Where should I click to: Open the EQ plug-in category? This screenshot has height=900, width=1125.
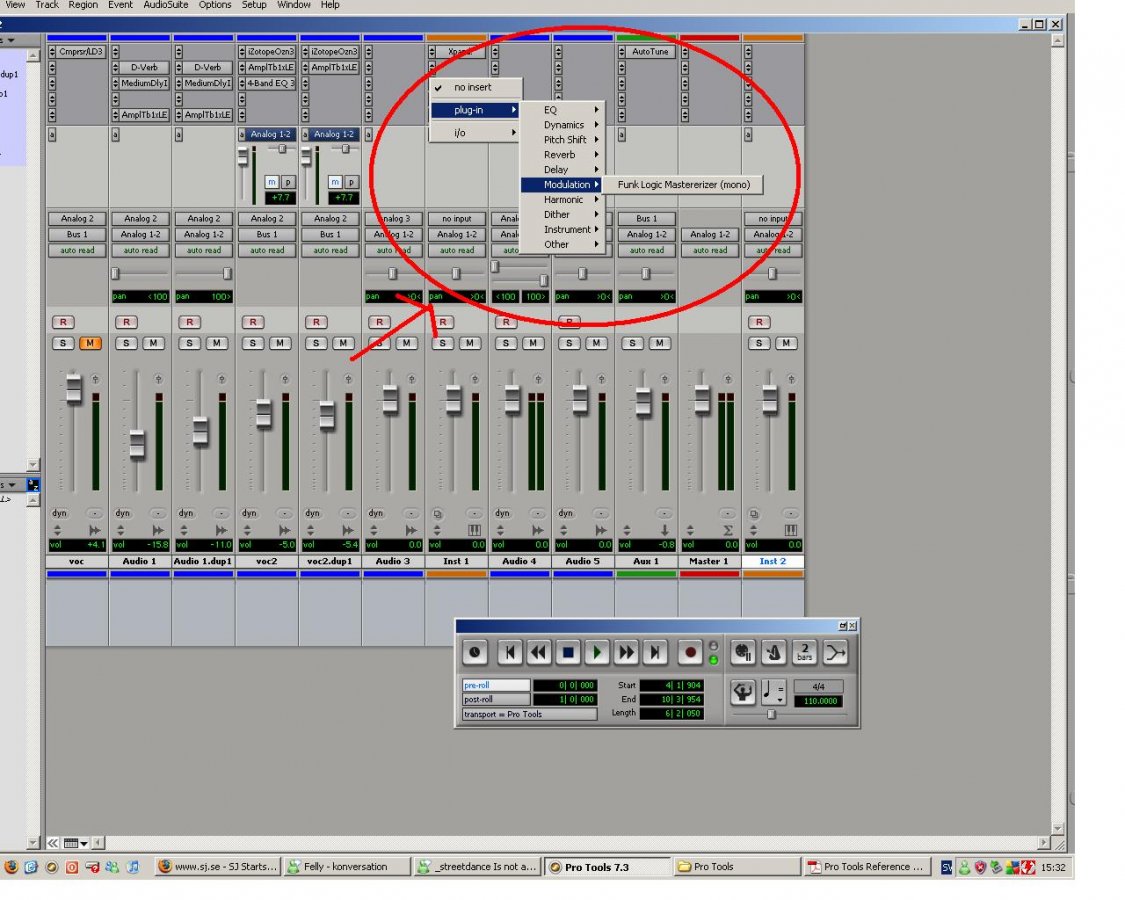[563, 110]
